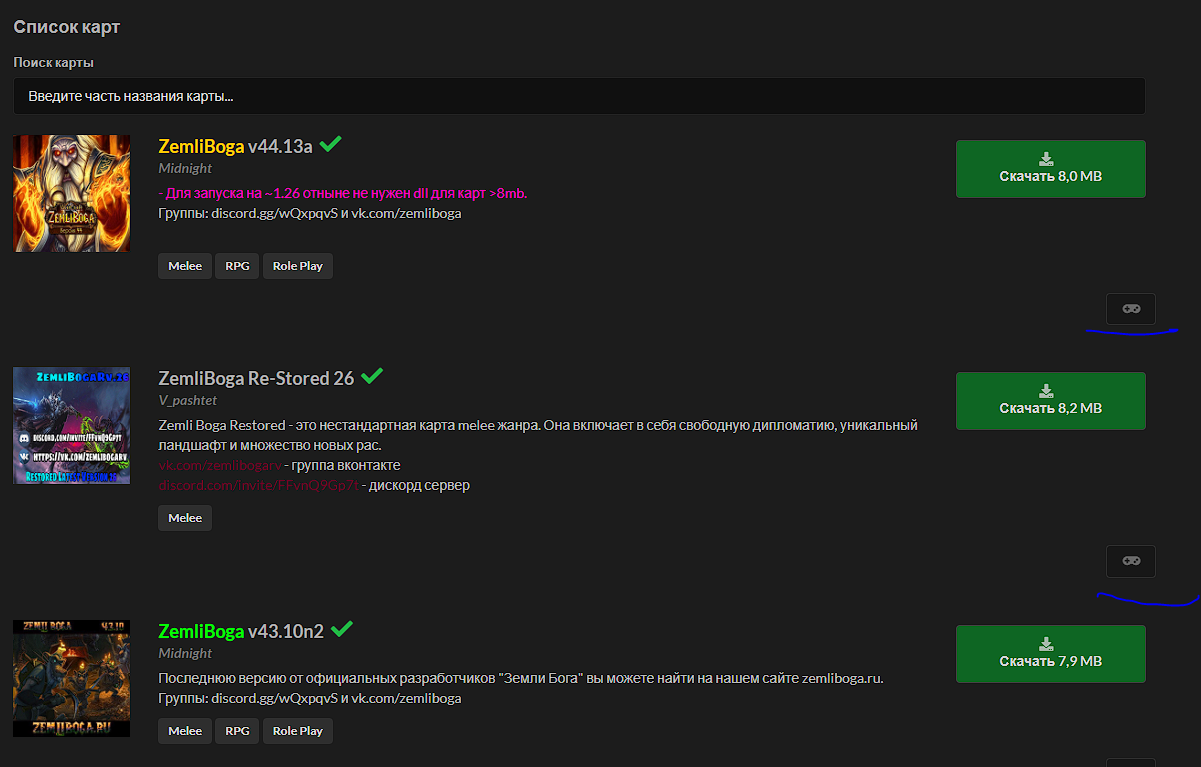Open the ZemliBoga Re-Stored 26 title link
This screenshot has width=1201, height=767.
[x=256, y=379]
